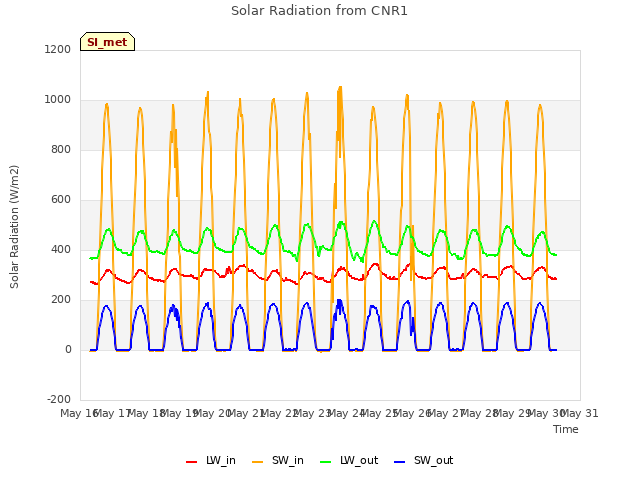
Task: Click the -200 y-axis tick label
Action: pyautogui.click(x=59, y=399)
